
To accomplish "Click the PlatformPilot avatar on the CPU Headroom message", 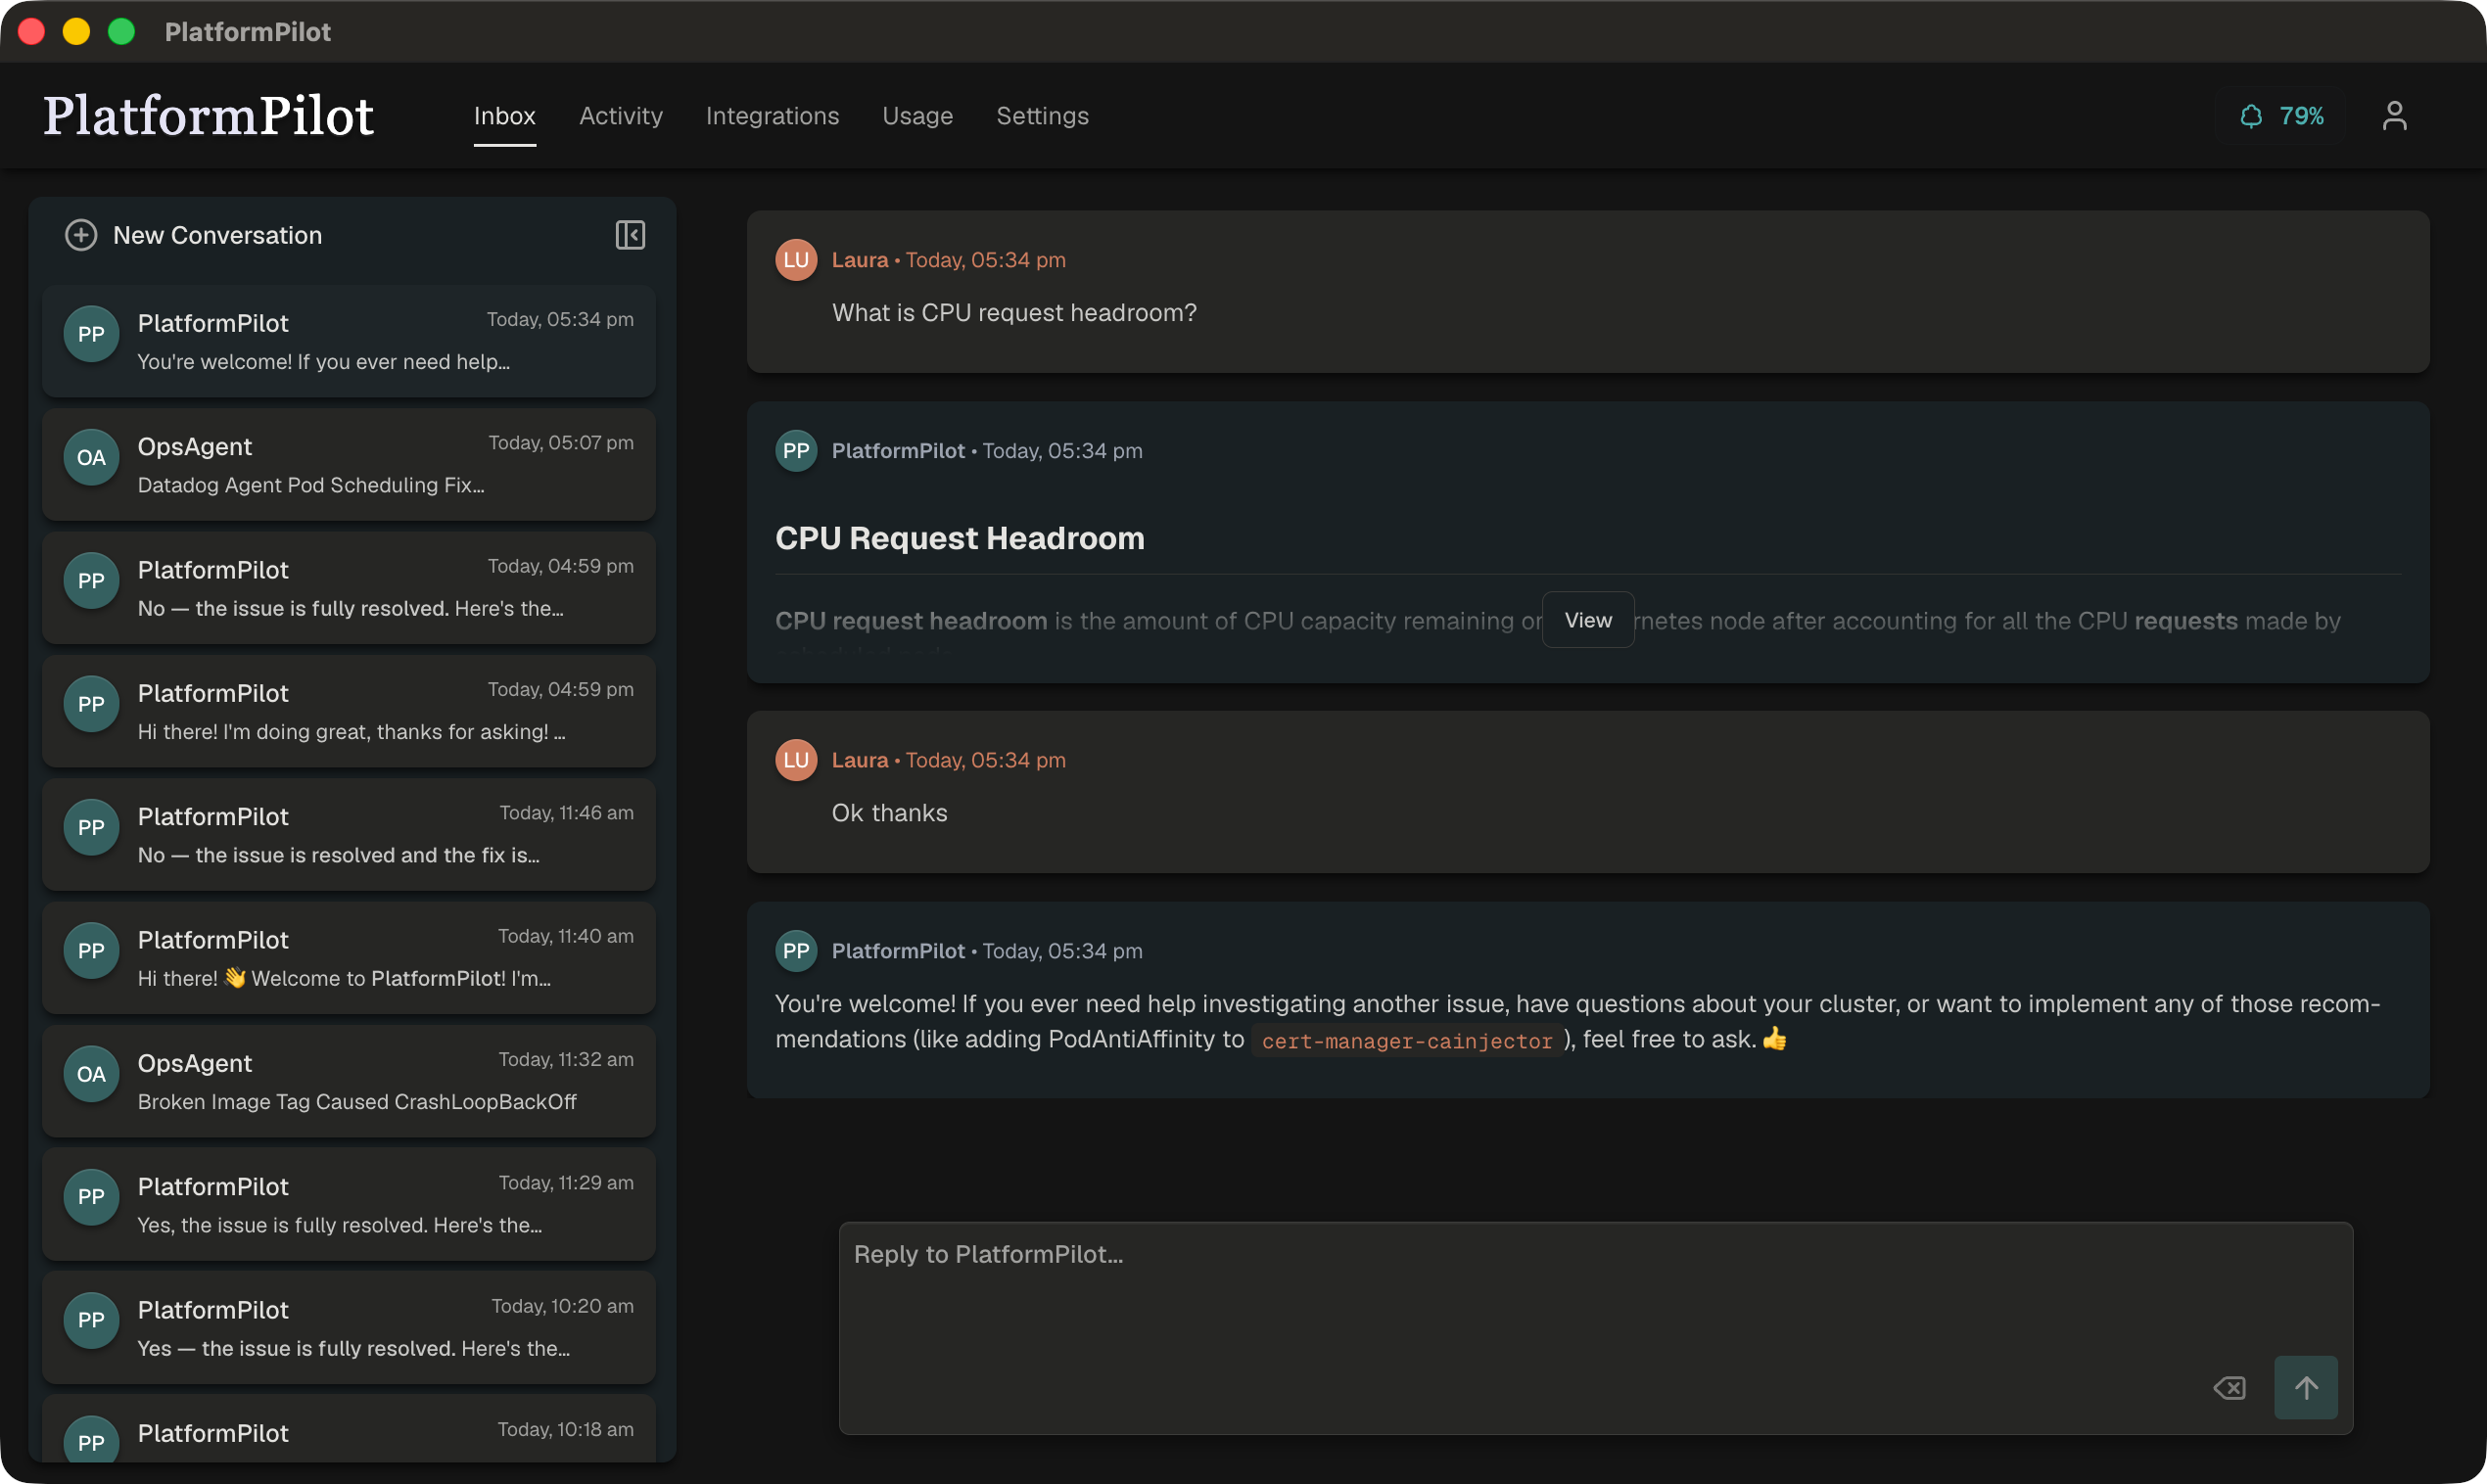I will [x=795, y=451].
